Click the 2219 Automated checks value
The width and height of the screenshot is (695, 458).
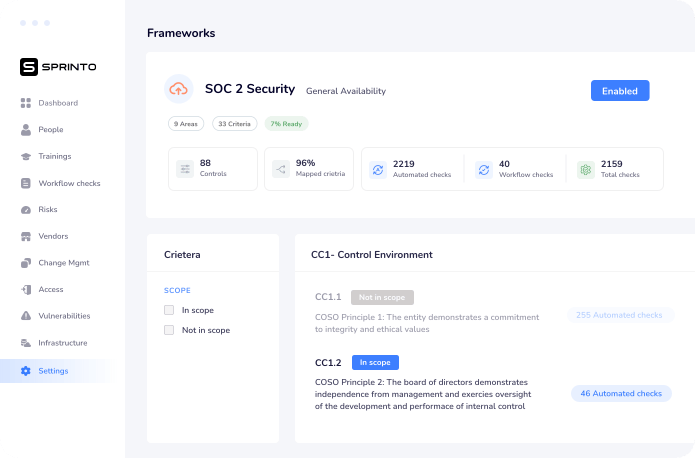(403, 164)
